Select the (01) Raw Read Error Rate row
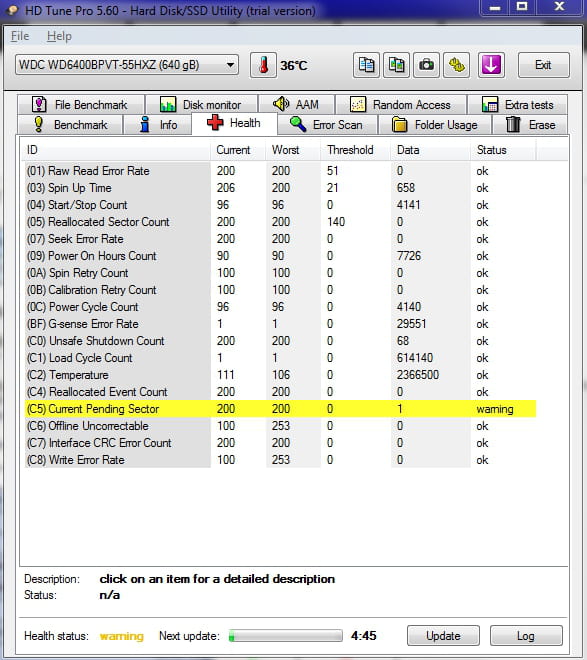Viewport: 587px width, 660px height. 280,171
